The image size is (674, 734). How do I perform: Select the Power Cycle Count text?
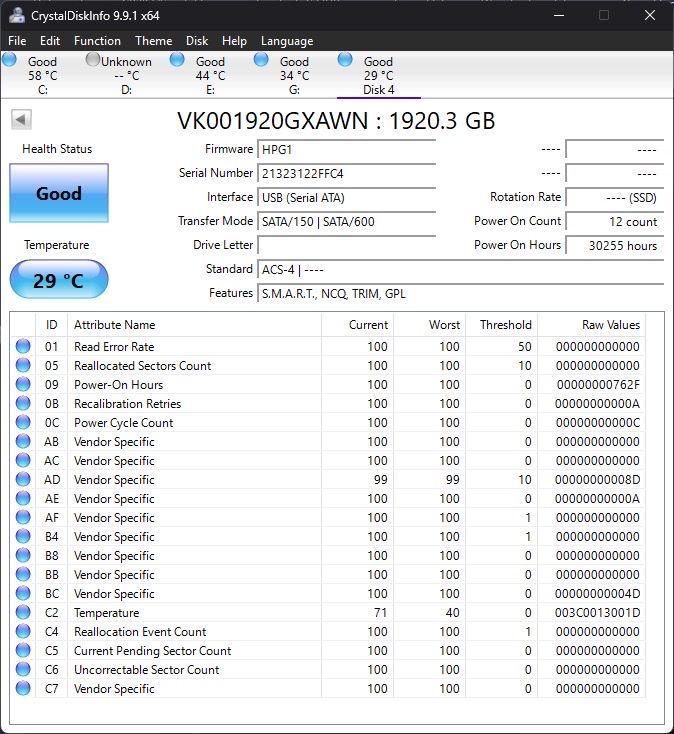(124, 423)
